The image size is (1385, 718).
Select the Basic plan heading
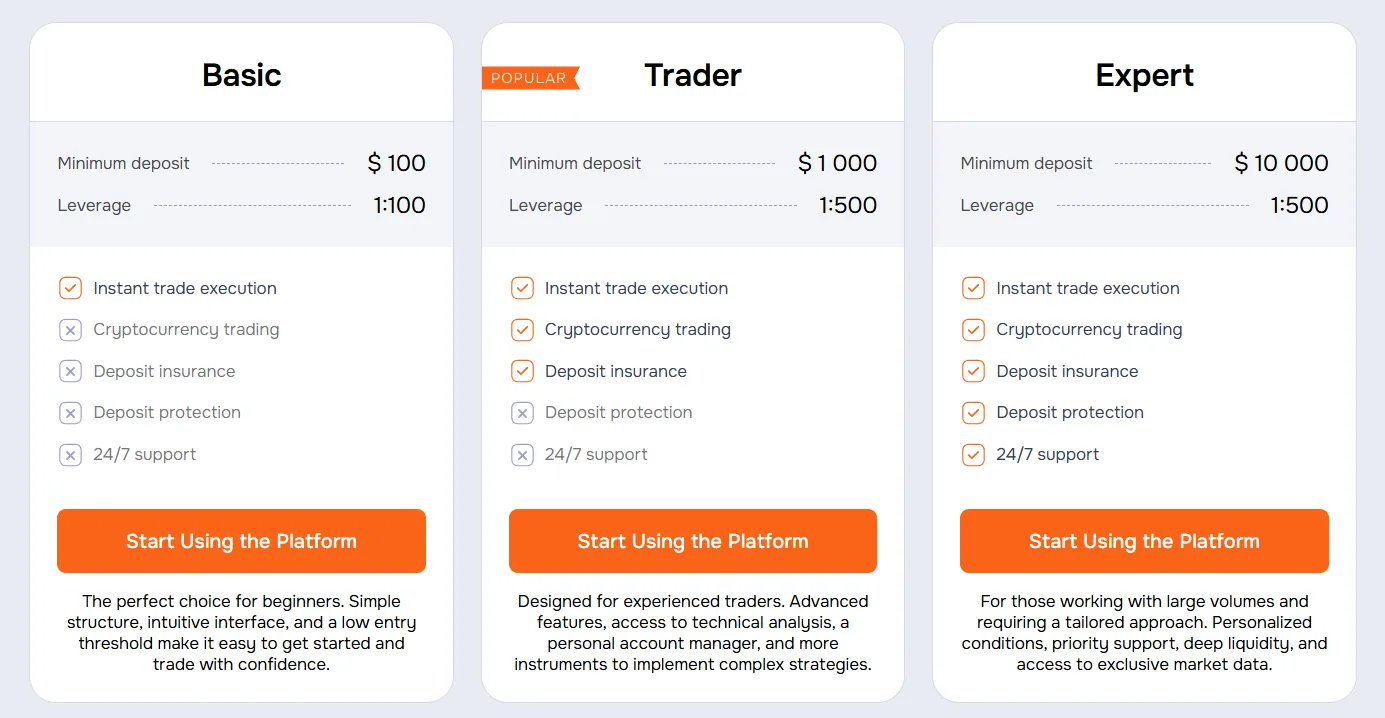pyautogui.click(x=242, y=75)
